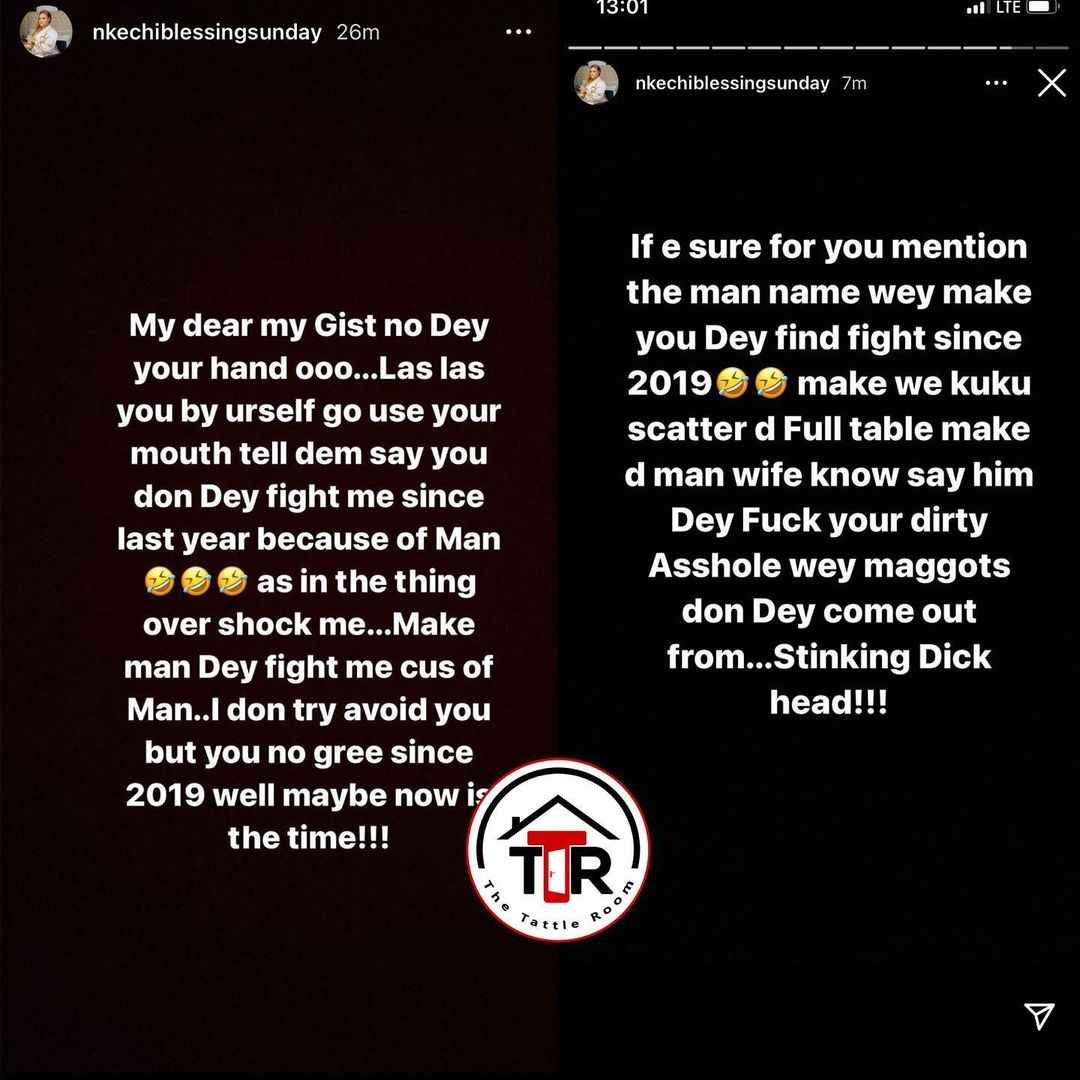The height and width of the screenshot is (1080, 1080).
Task: Tap the three laughing emojis after 'Man'
Action: pyautogui.click(x=196, y=582)
